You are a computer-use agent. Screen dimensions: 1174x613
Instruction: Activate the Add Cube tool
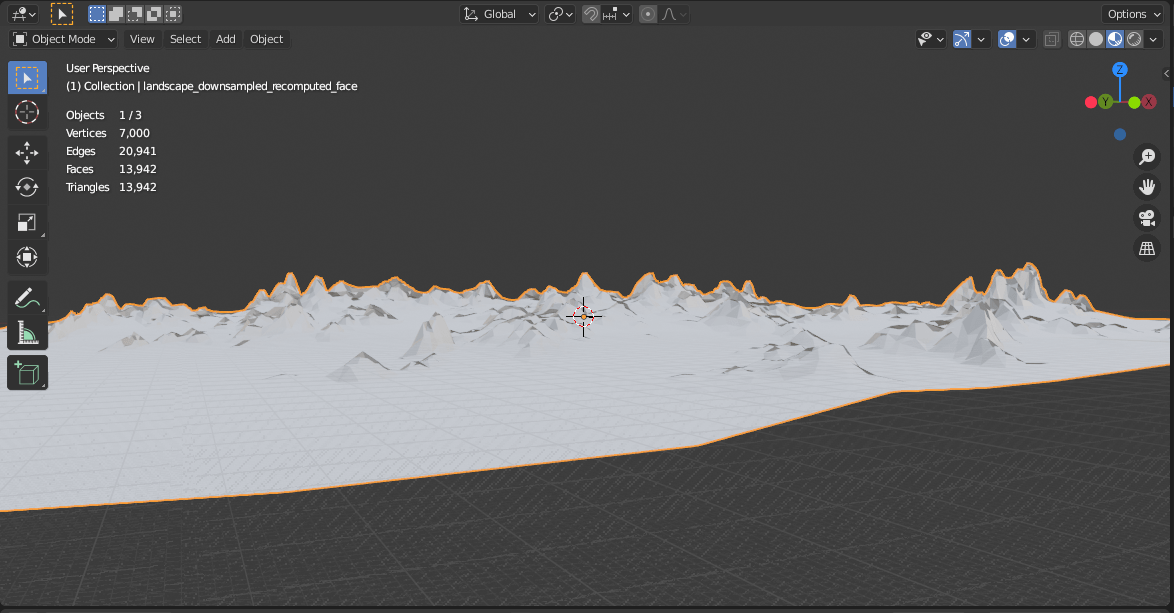(27, 372)
